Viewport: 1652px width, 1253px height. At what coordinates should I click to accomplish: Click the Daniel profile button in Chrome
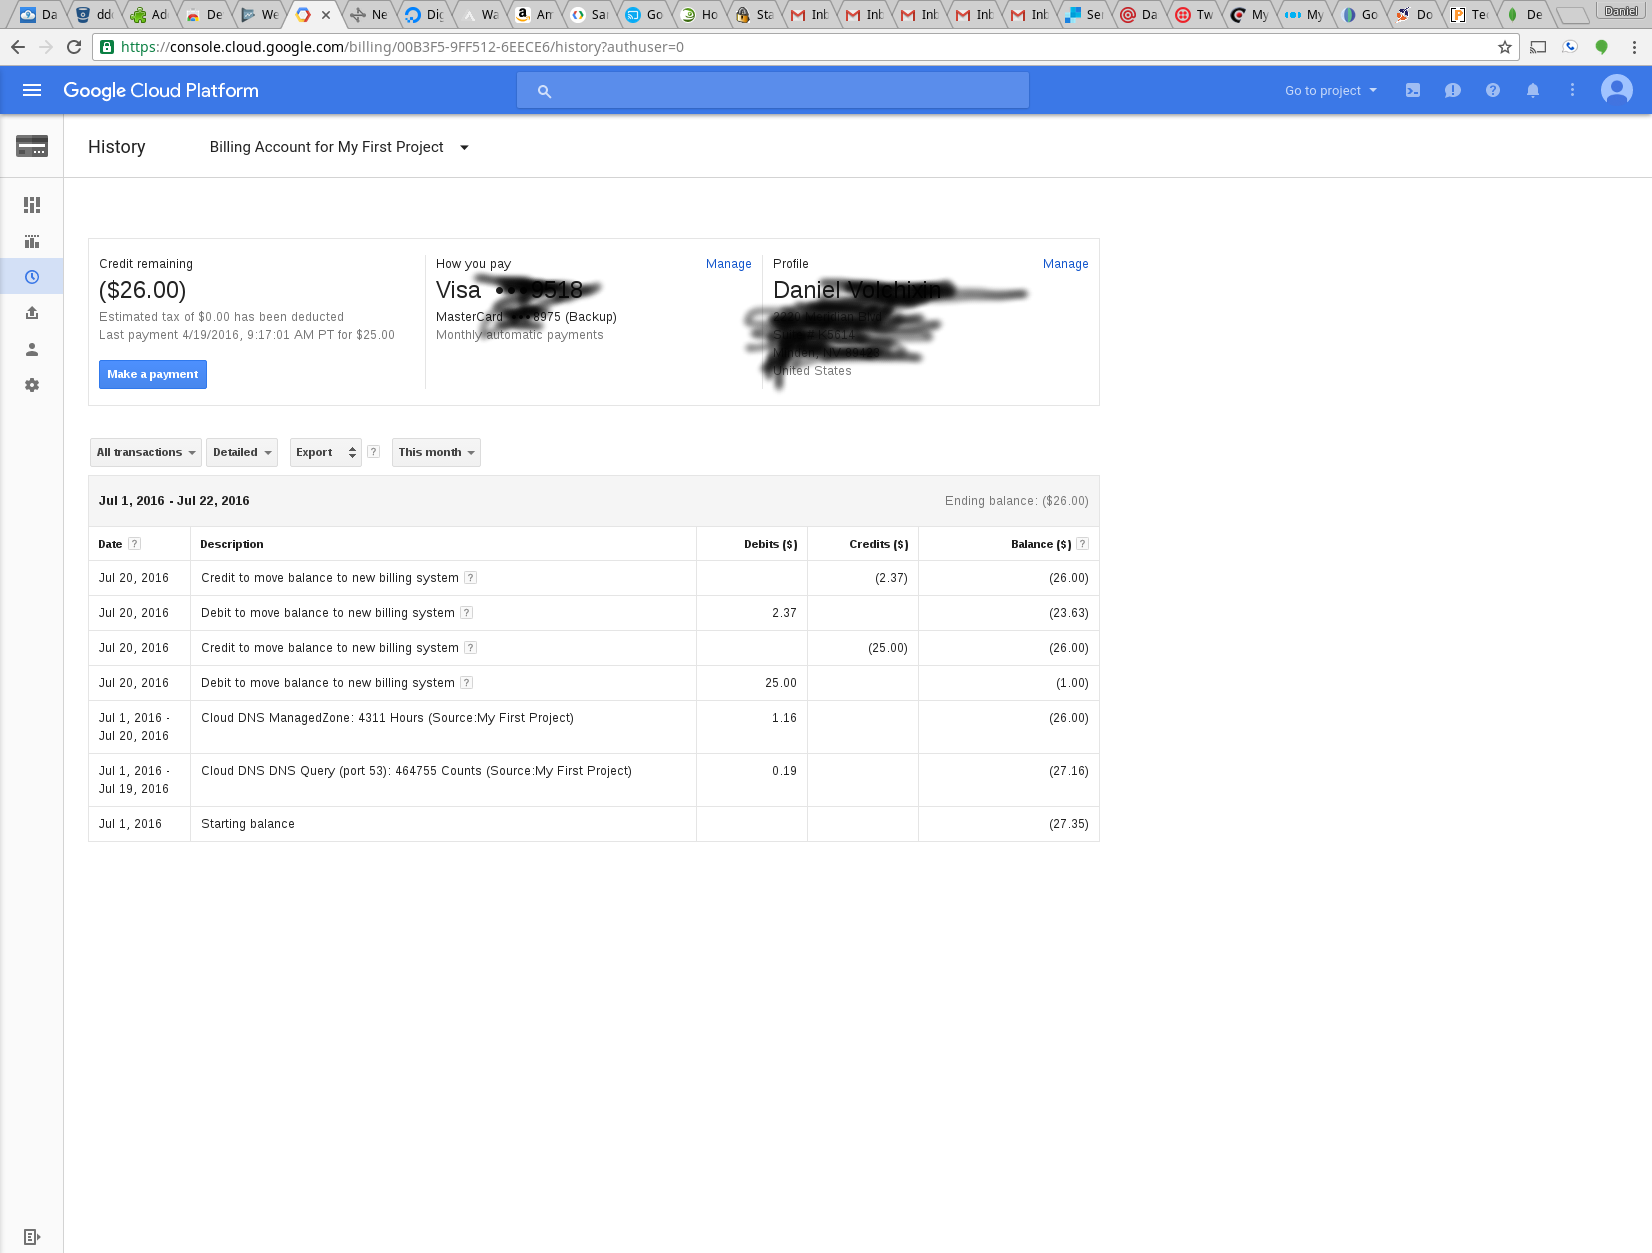click(1621, 11)
